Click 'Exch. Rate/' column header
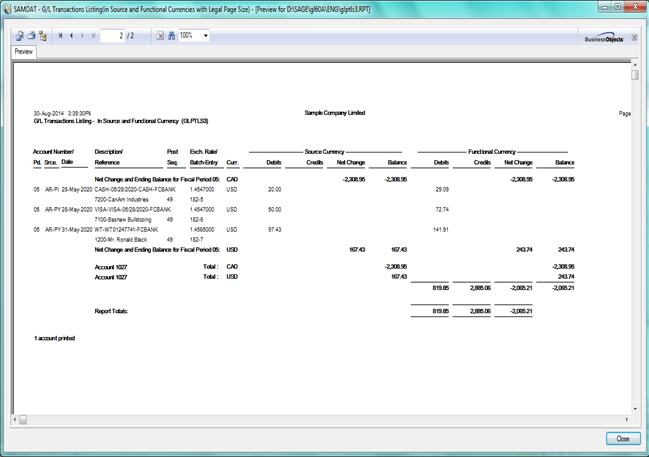Viewport: 649px width, 457px height. coord(204,152)
